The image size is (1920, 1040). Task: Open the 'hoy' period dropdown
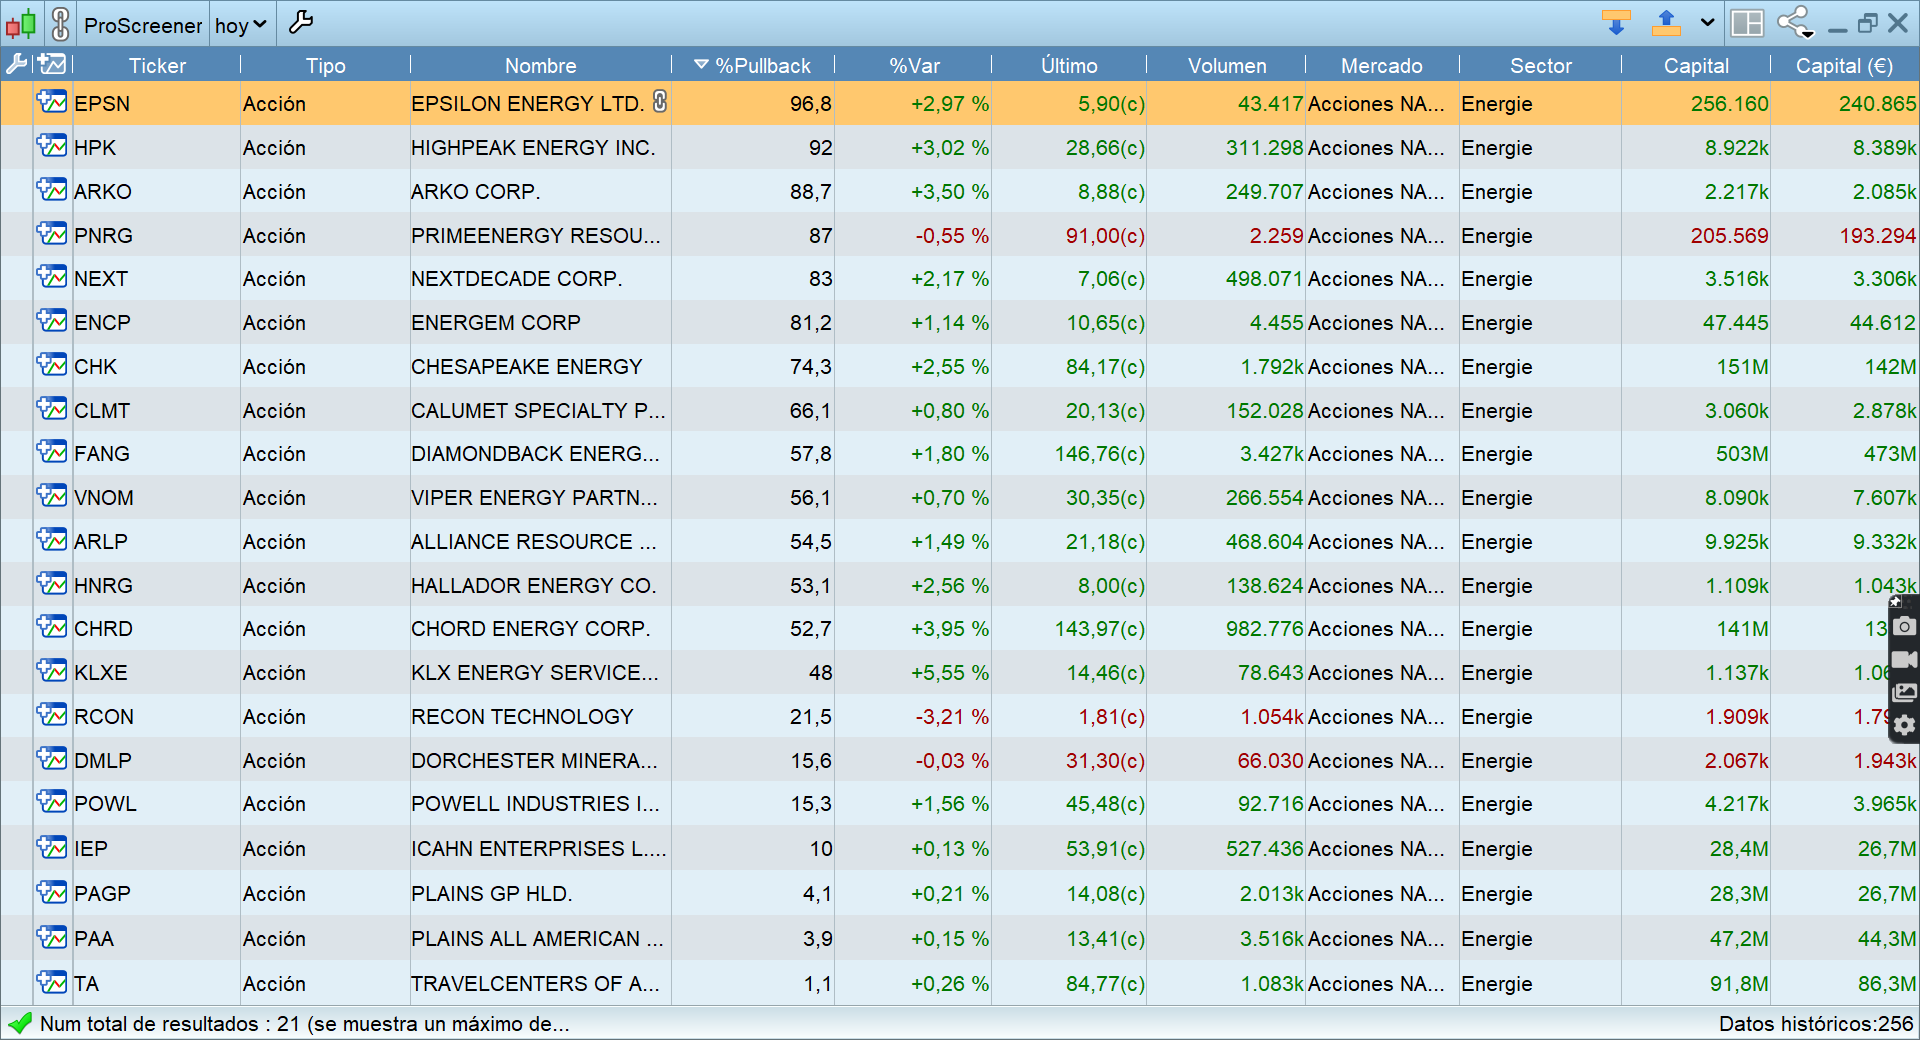[241, 24]
